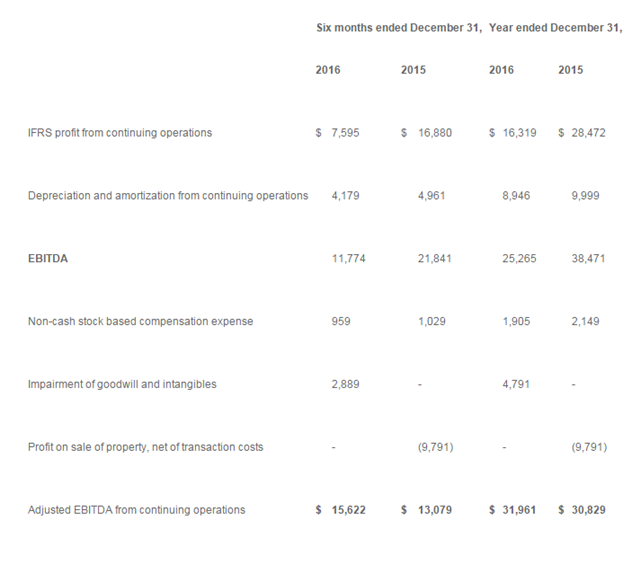Click the 9,999 depreciation value
Screen dimensions: 640x572
(x=585, y=196)
